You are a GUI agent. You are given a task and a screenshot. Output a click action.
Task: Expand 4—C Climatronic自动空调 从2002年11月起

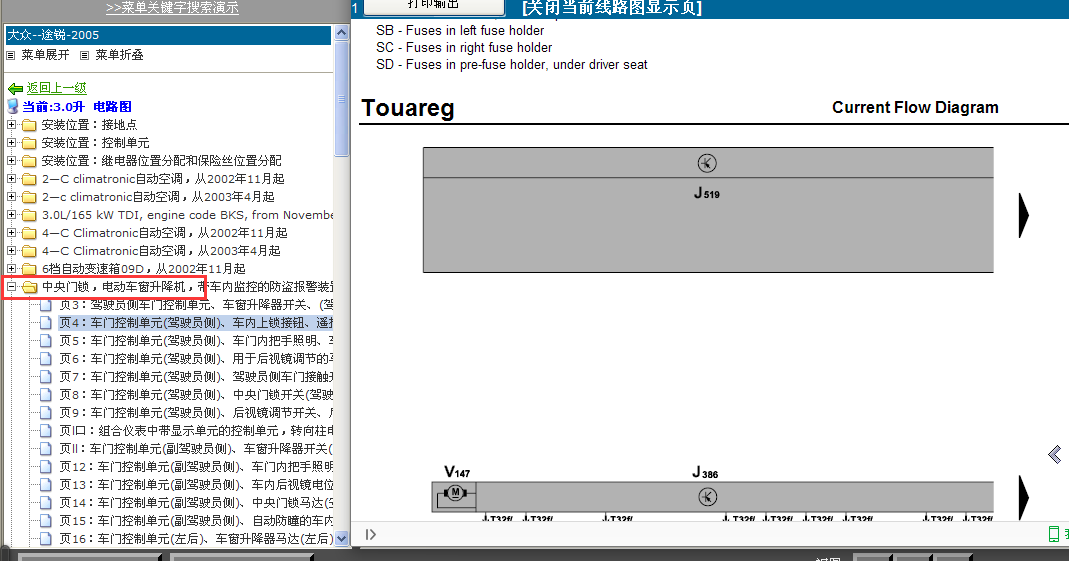tap(11, 232)
